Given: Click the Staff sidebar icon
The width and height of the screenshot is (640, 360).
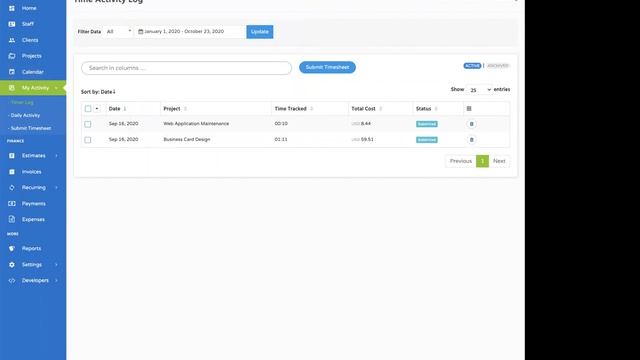Looking at the screenshot, I should (12, 24).
